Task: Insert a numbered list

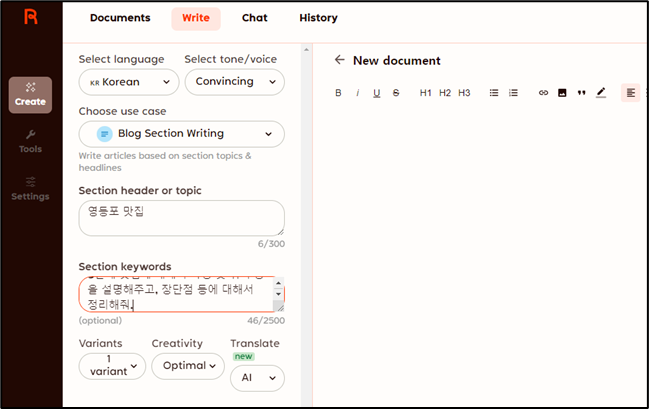Action: point(513,93)
